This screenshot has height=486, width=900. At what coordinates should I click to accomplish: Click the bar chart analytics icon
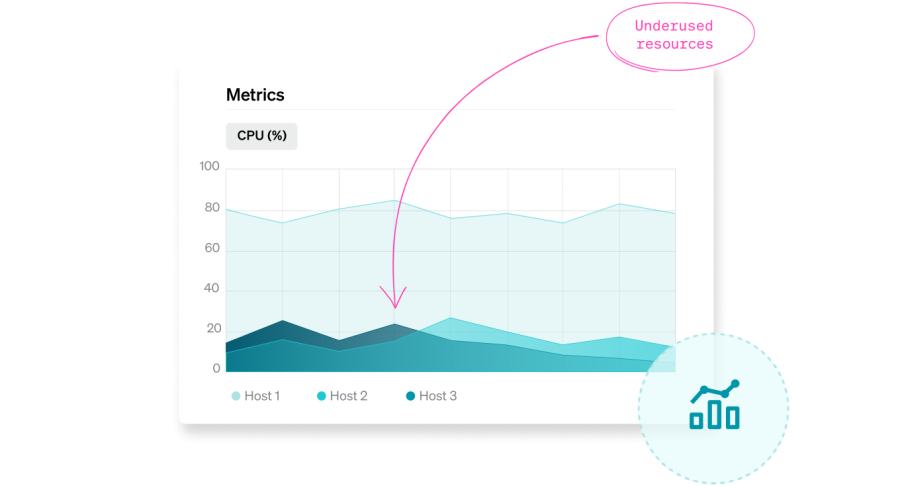714,405
